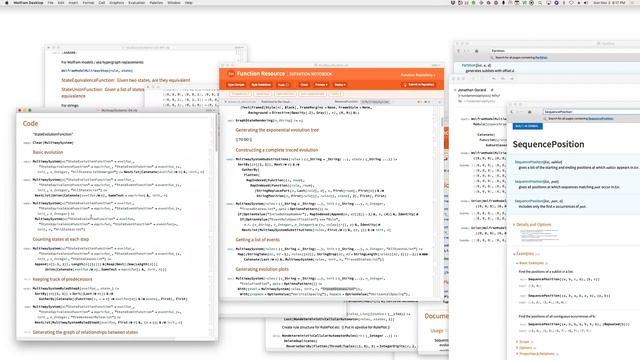Image resolution: width=640 pixels, height=360 pixels.
Task: Open the Apple menu
Action: [x=7, y=3]
